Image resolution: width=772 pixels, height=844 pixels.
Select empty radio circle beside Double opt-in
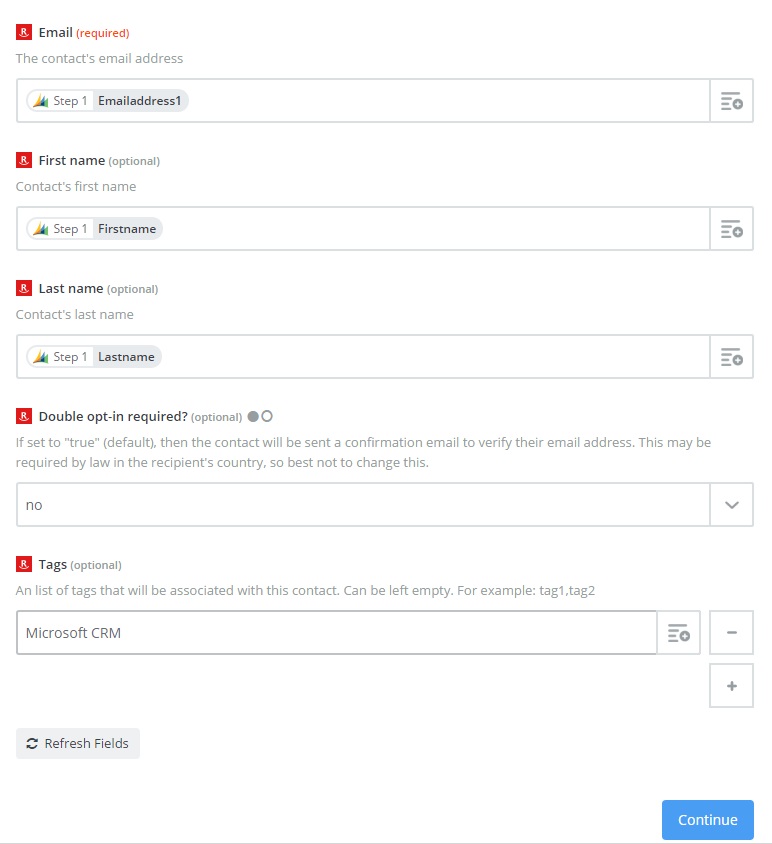pyautogui.click(x=267, y=416)
